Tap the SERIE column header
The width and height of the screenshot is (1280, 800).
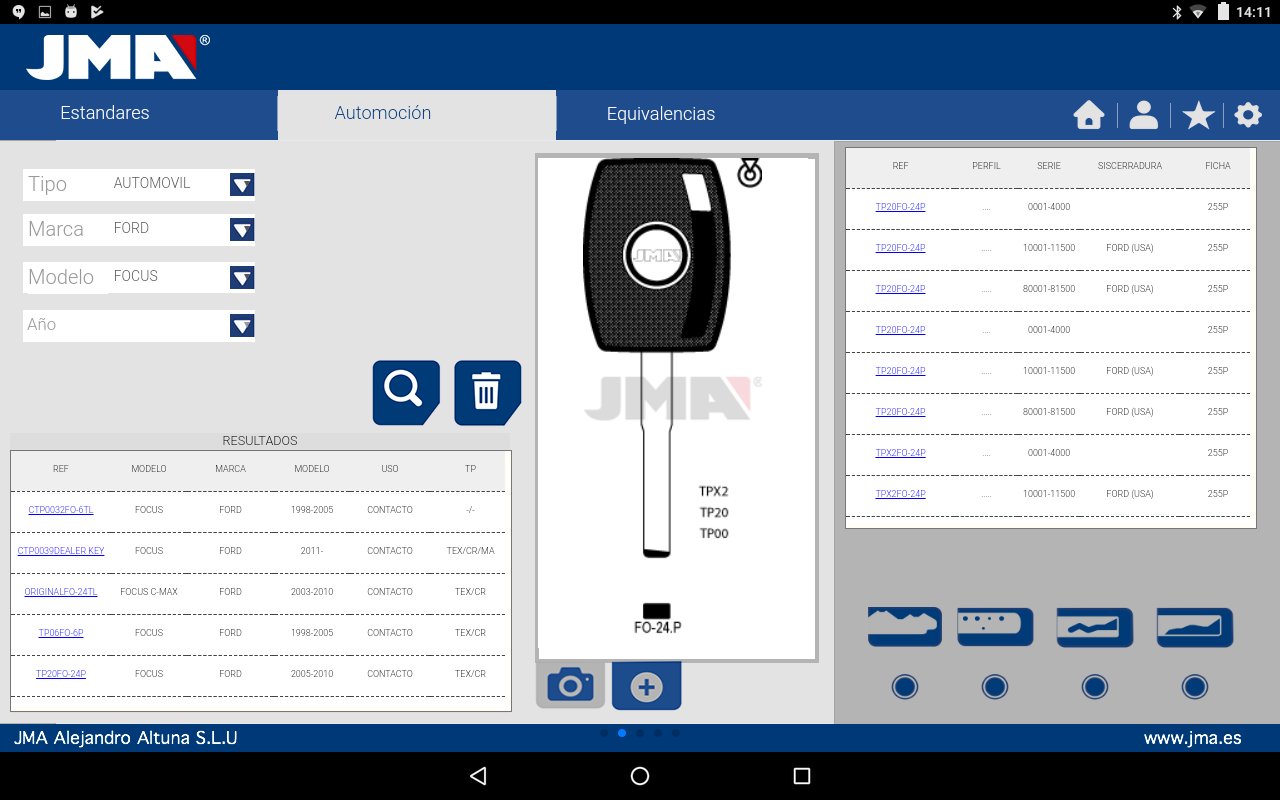click(1049, 166)
